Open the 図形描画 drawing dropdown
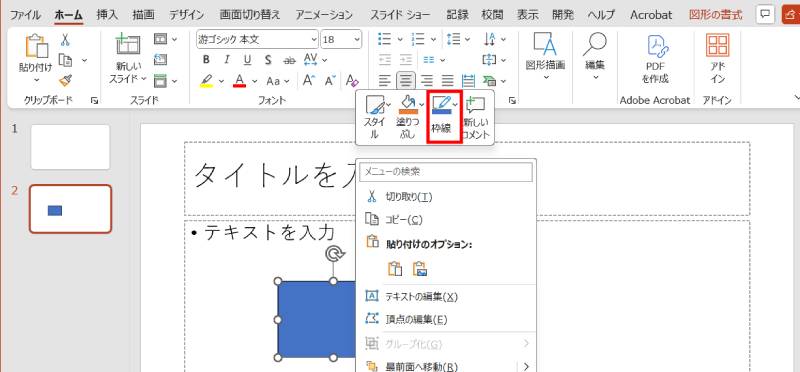The height and width of the screenshot is (372, 800). tap(545, 57)
